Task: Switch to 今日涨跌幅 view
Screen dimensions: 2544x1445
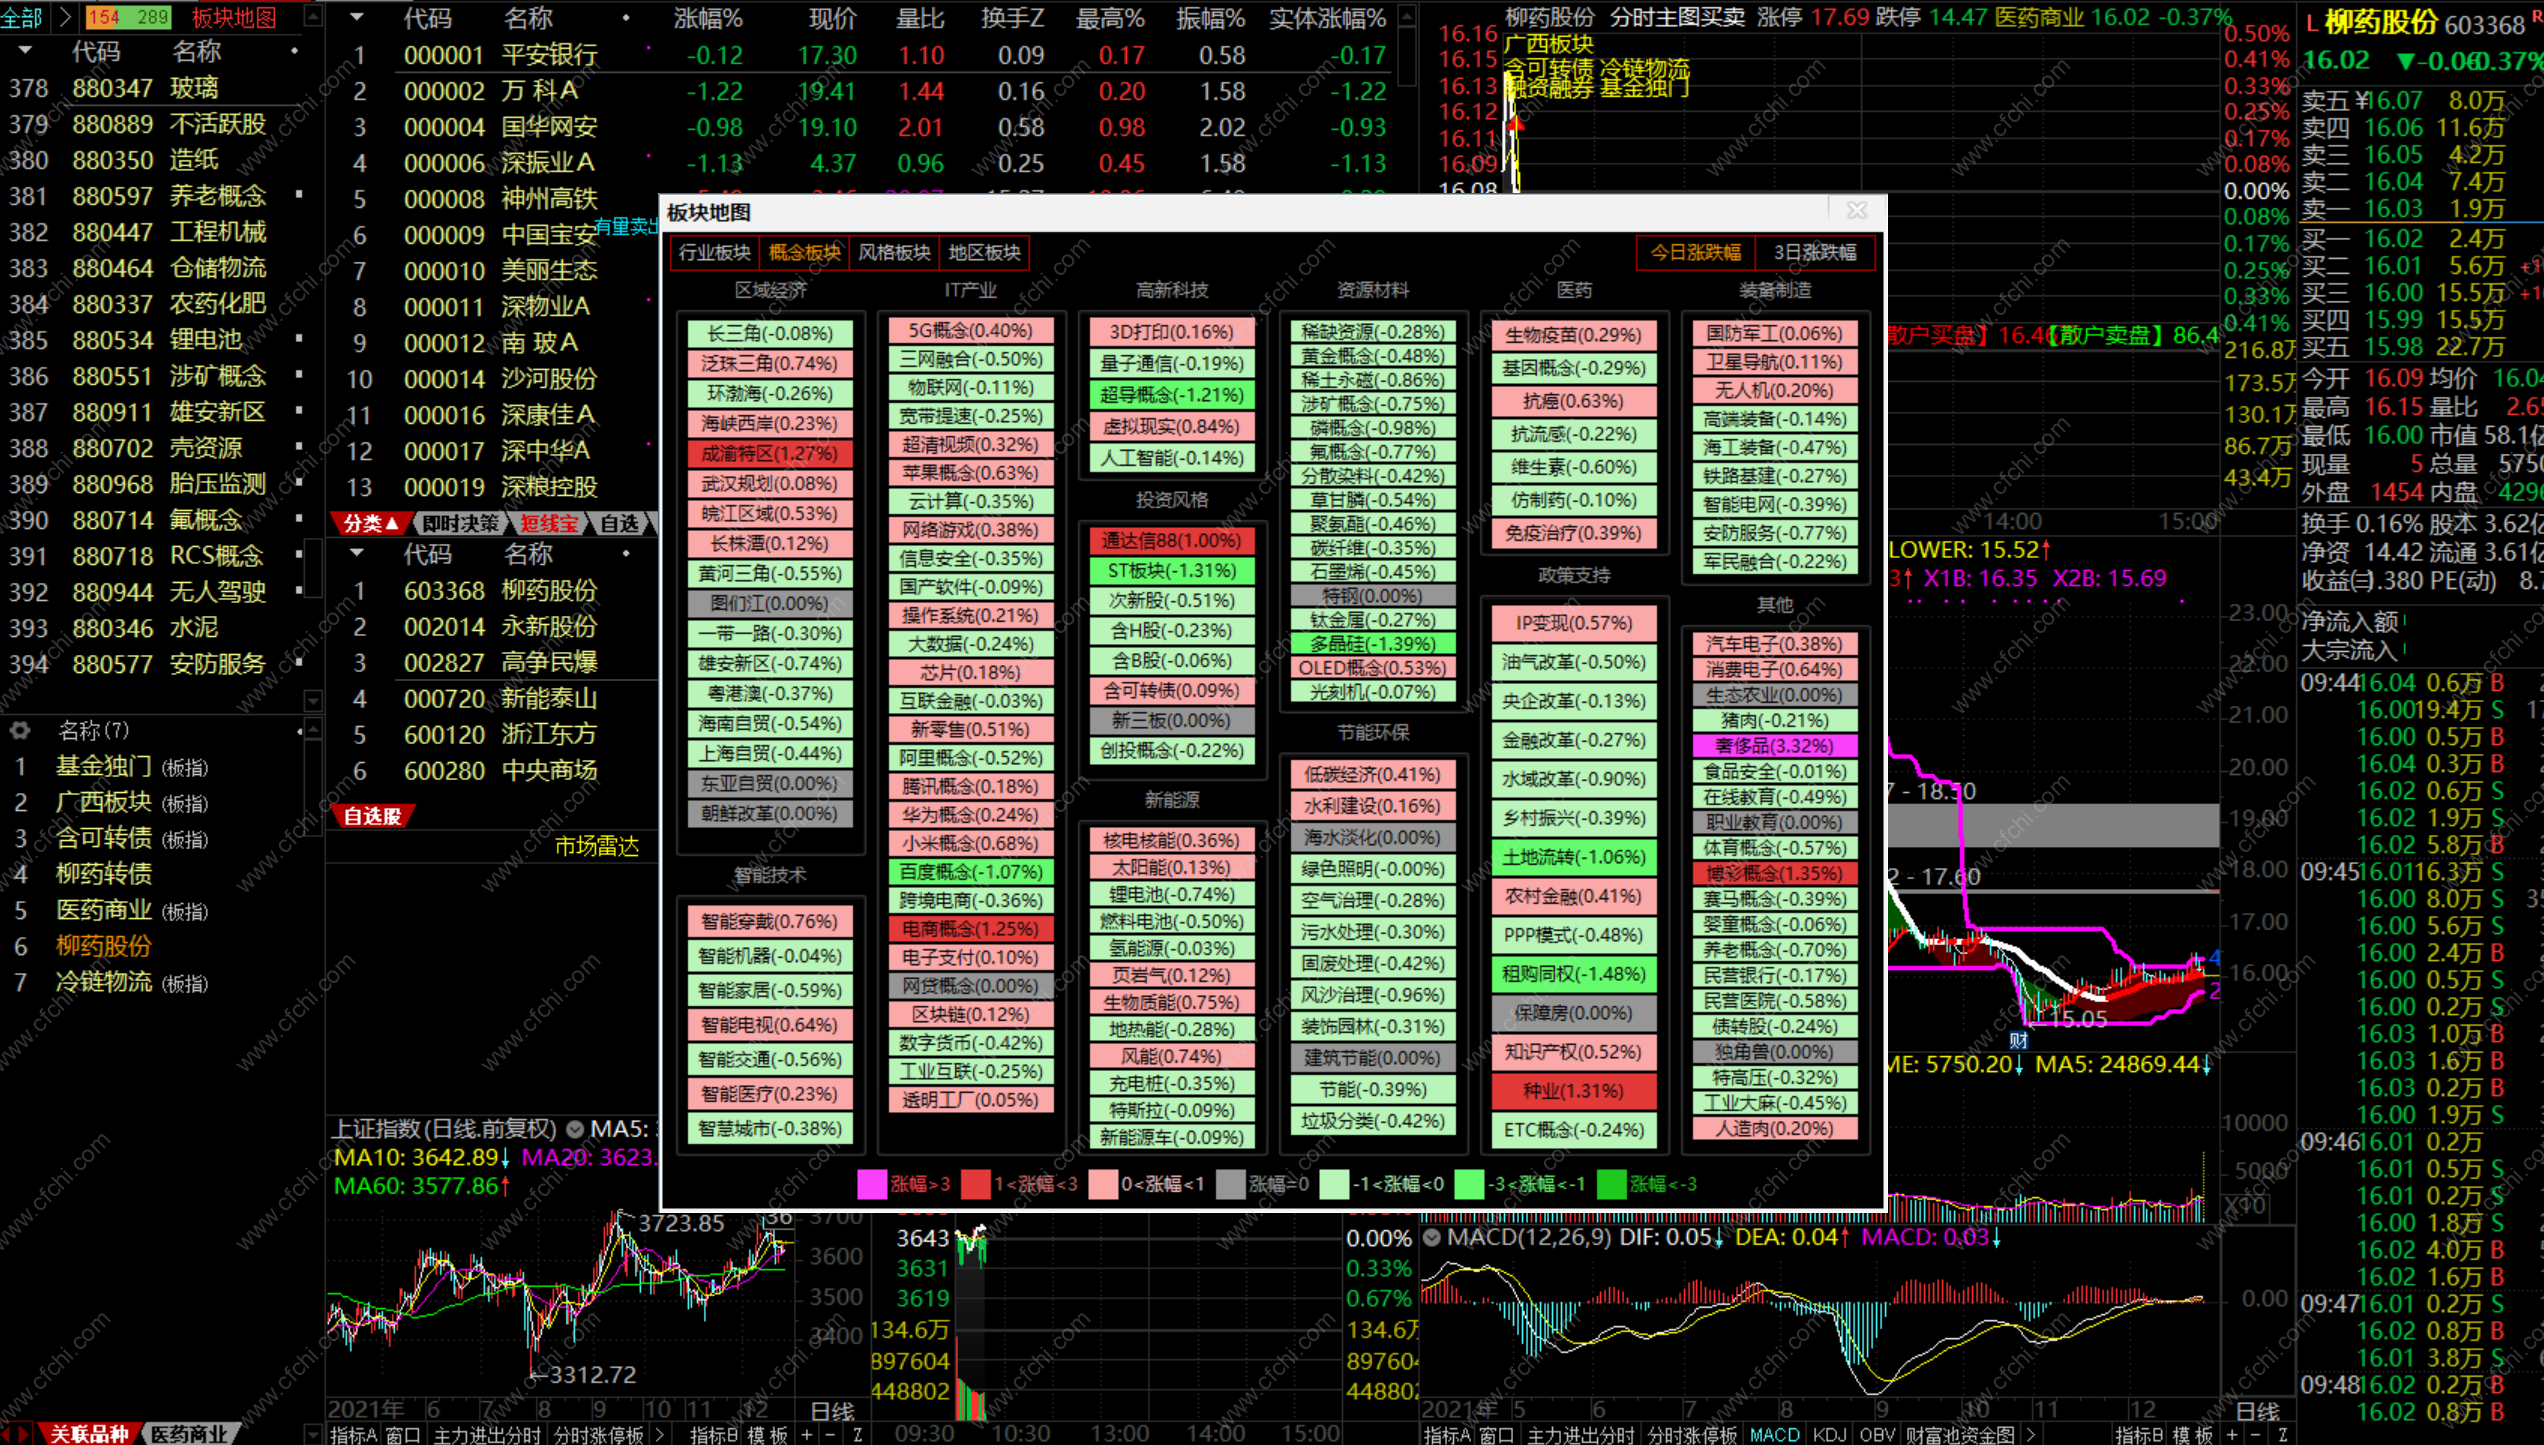Action: click(x=1695, y=253)
